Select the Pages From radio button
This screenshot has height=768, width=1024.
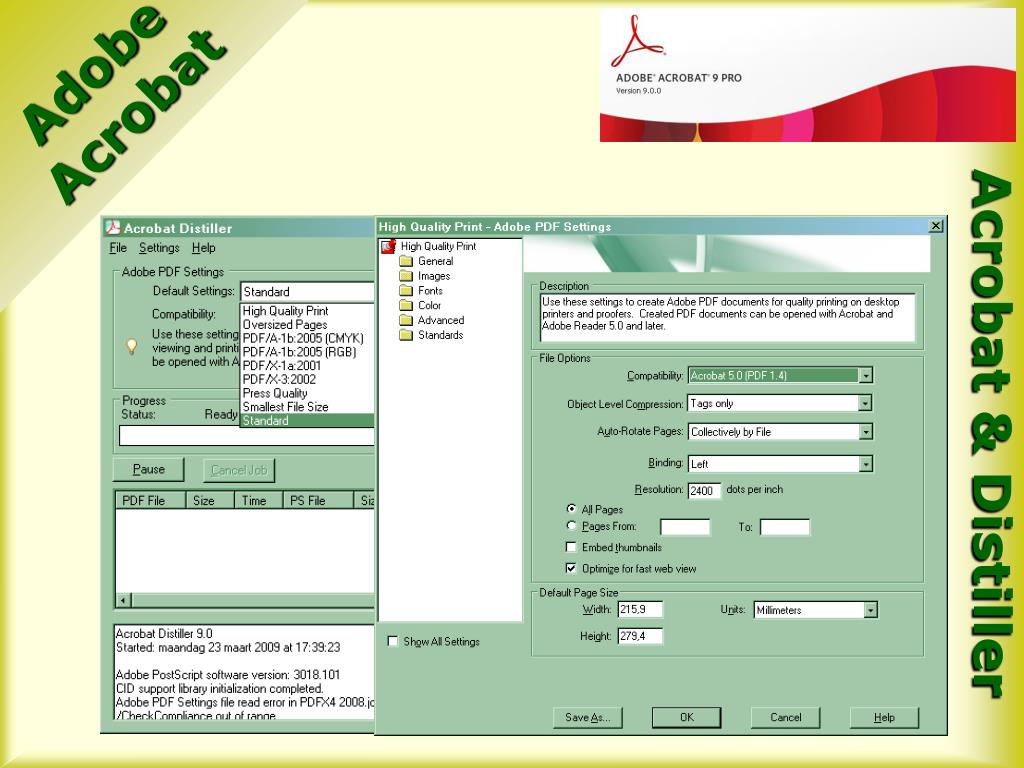click(x=571, y=526)
